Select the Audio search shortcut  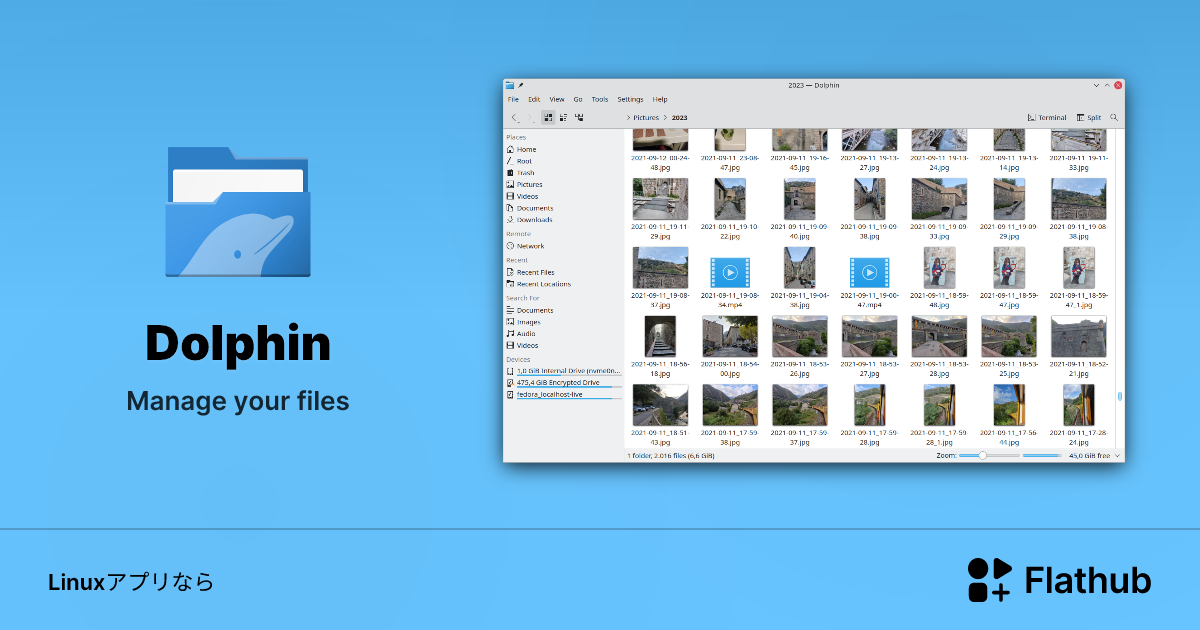pos(525,334)
